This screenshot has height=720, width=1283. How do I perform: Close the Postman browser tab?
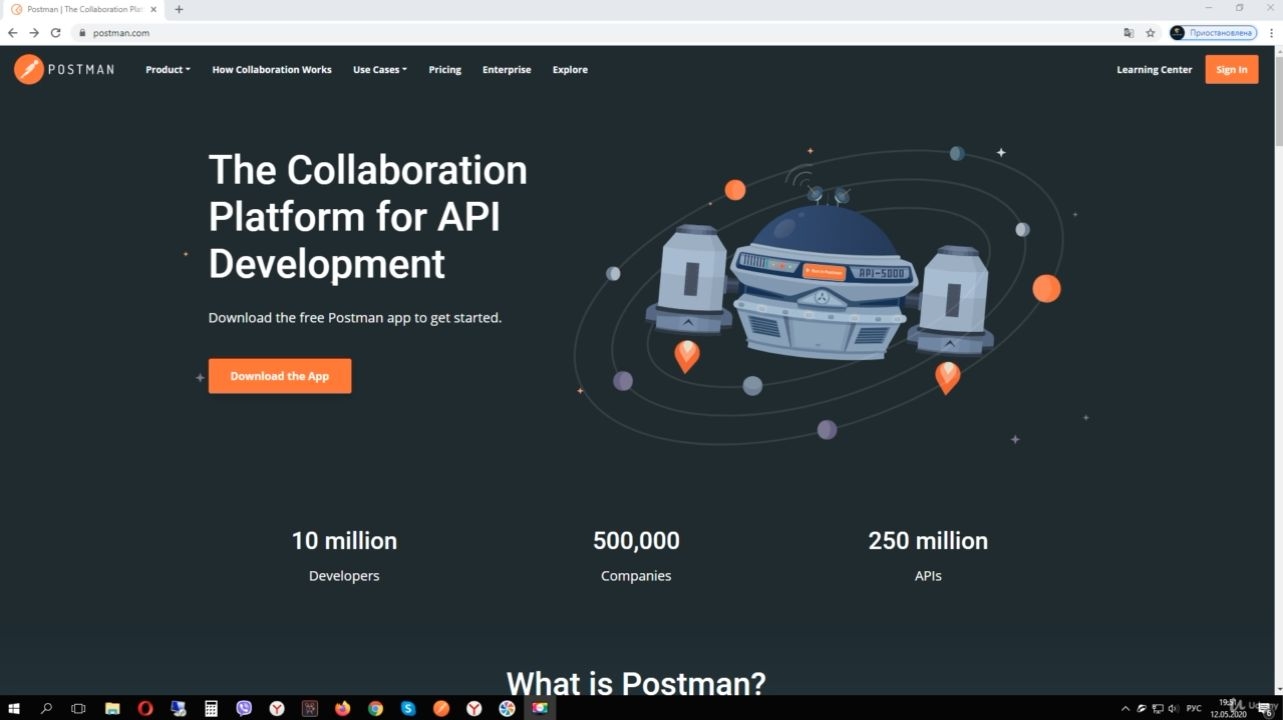153,9
